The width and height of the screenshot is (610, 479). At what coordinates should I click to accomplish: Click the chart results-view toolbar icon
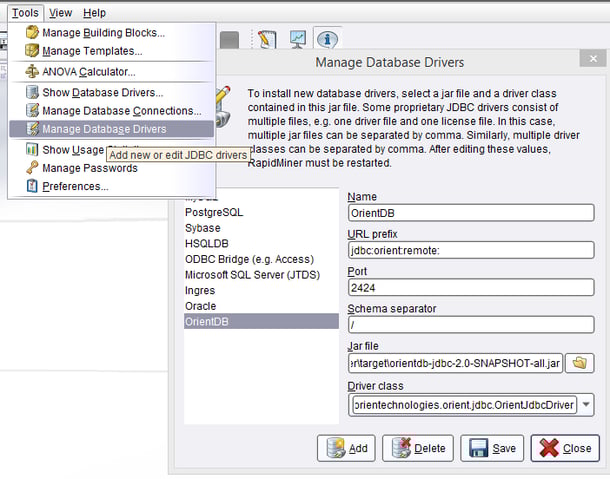tap(297, 40)
